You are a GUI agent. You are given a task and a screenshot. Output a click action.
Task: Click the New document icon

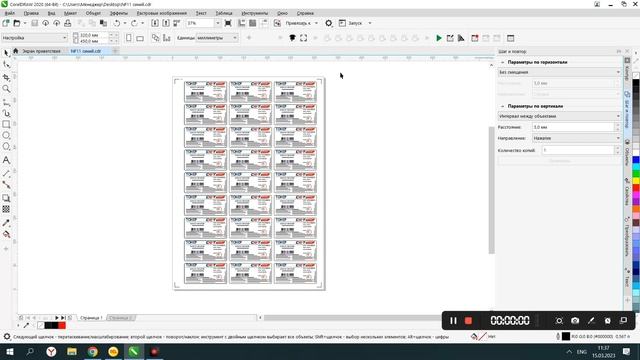6,23
